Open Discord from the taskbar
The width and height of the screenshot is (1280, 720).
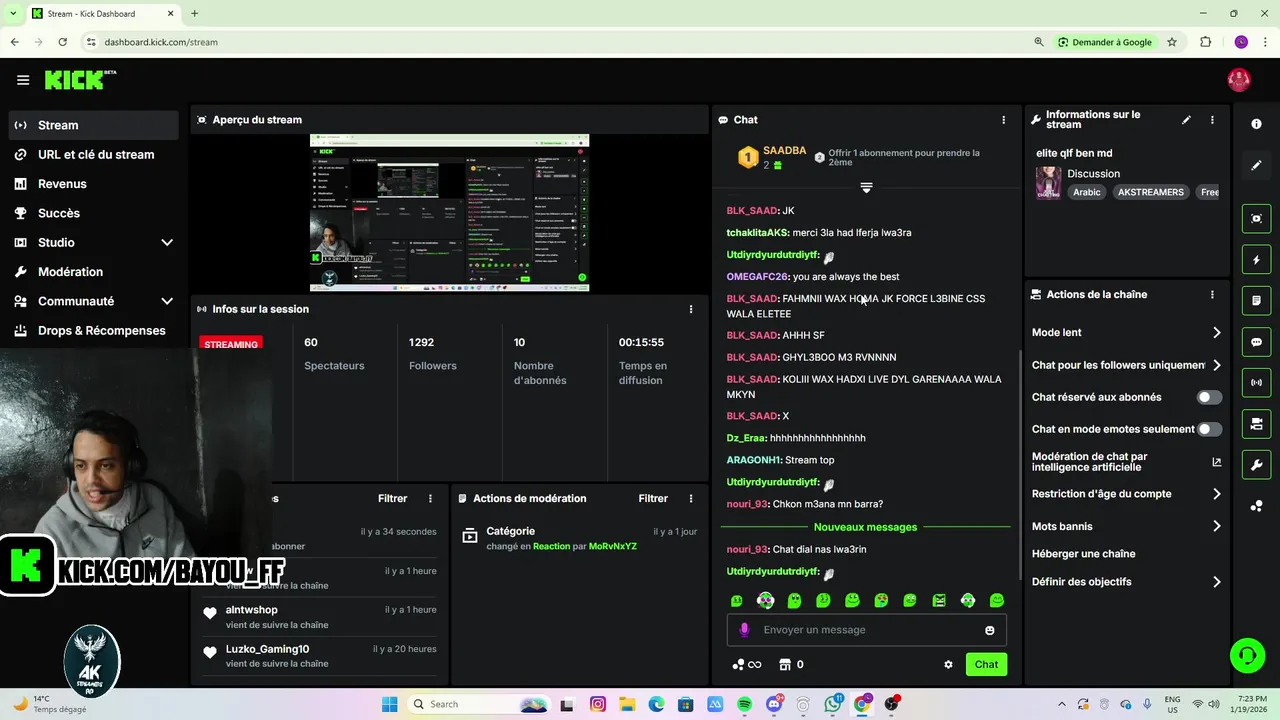click(x=774, y=704)
